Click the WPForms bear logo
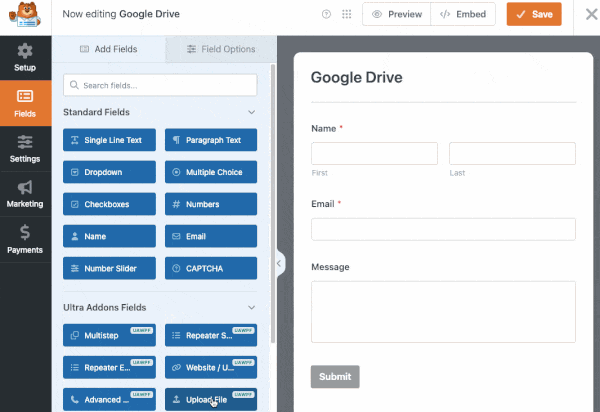 (26, 15)
